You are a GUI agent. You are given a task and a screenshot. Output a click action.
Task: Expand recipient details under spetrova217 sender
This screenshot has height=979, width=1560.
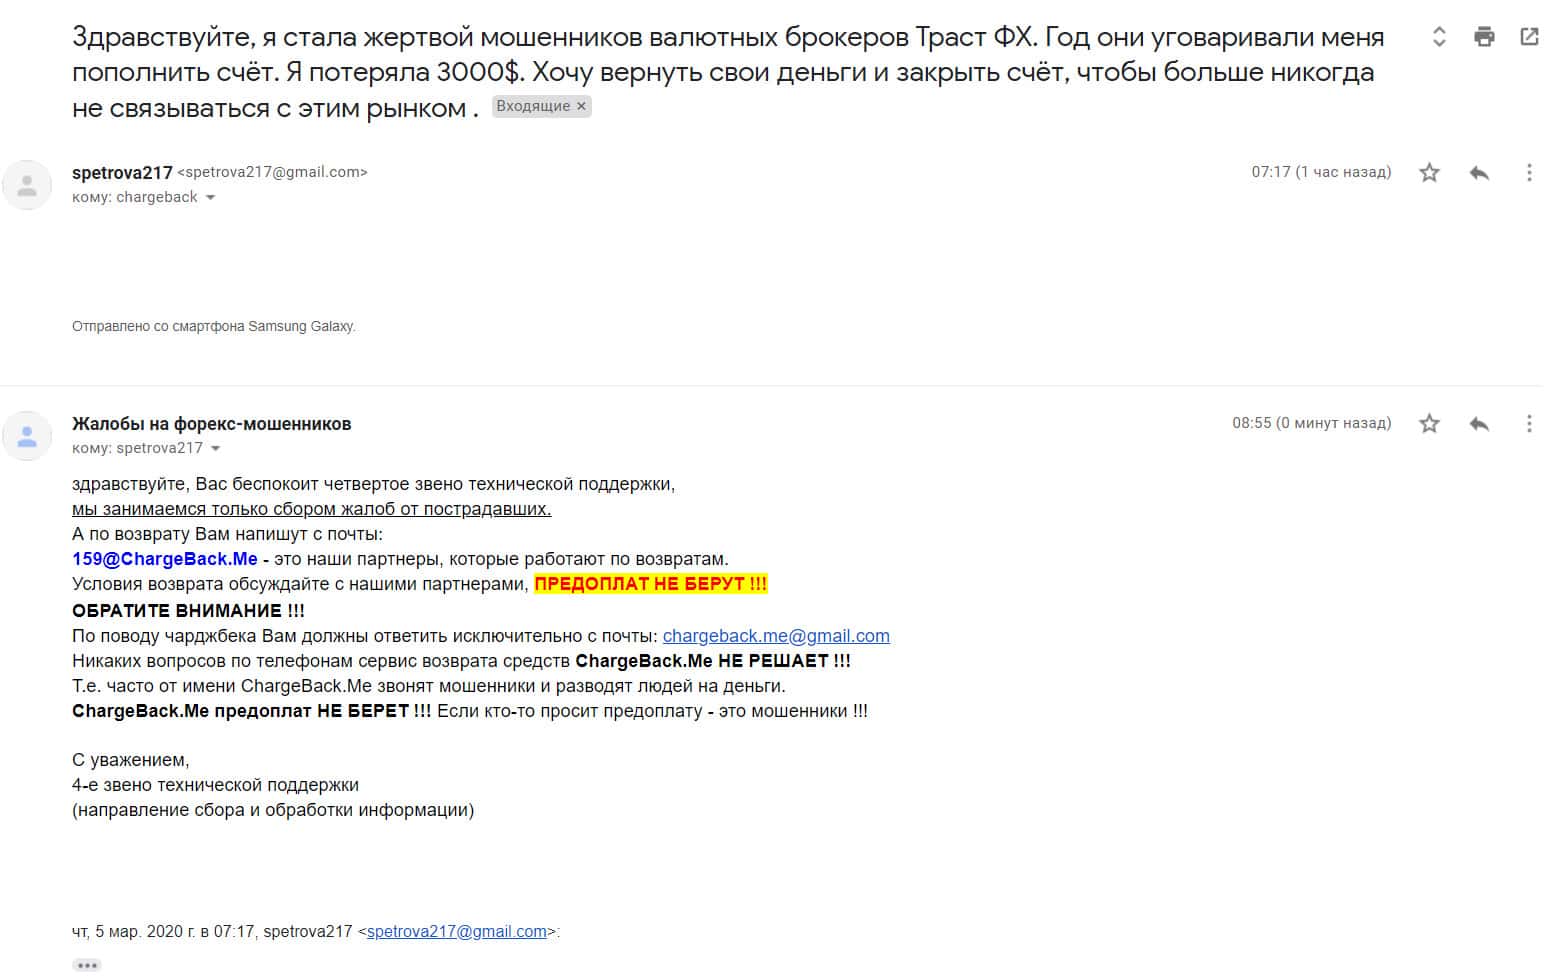[x=210, y=198]
